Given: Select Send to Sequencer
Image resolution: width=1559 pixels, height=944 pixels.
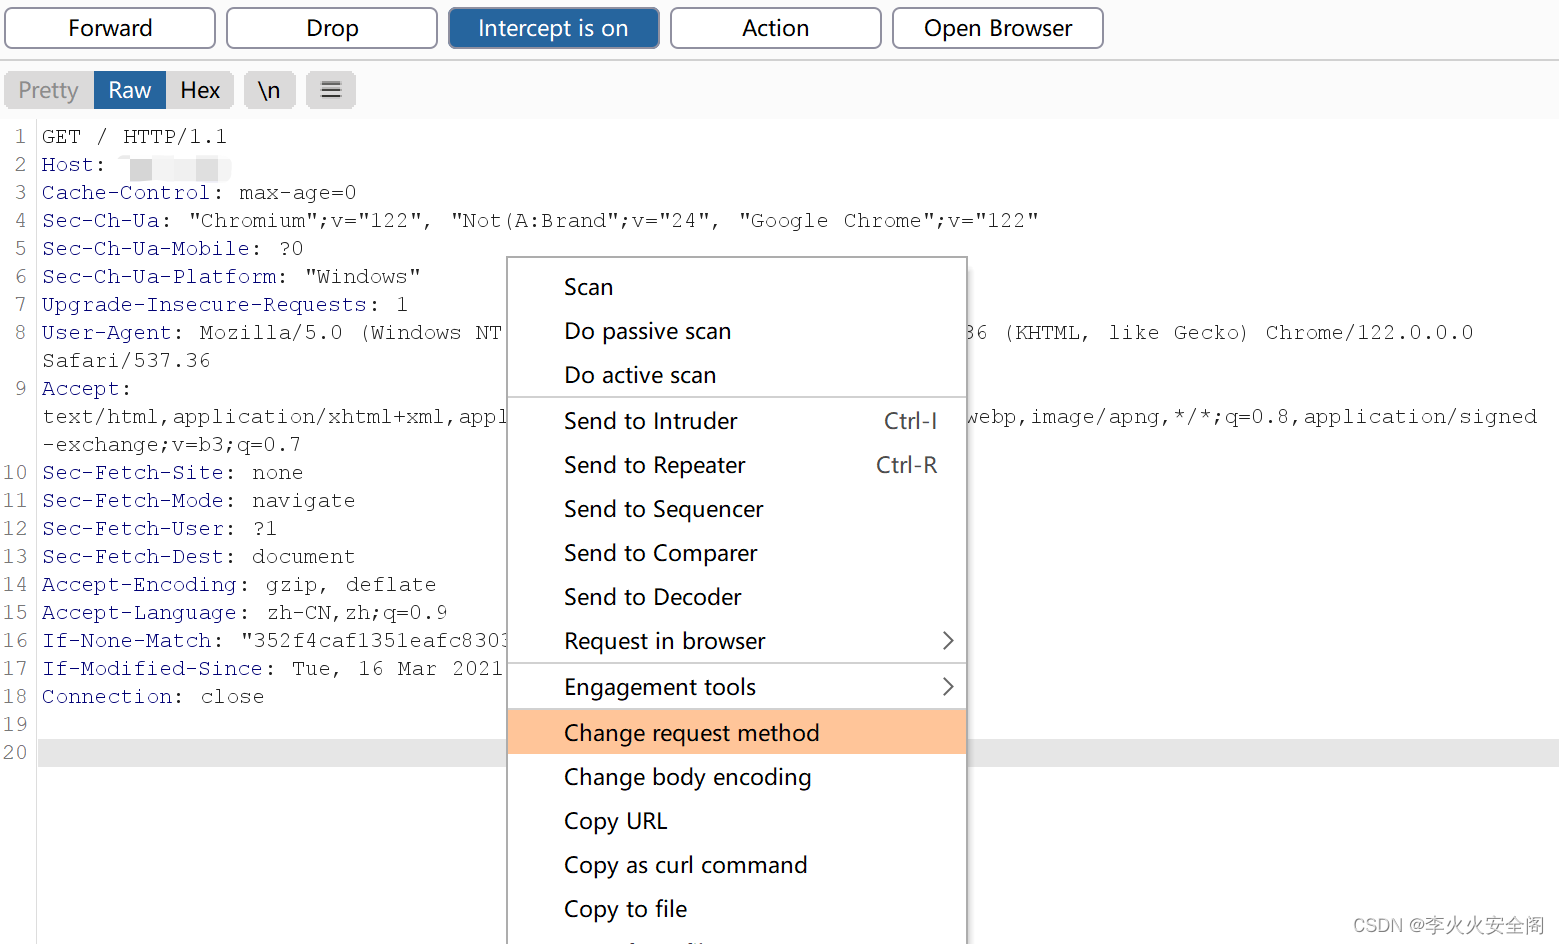Looking at the screenshot, I should [x=737, y=509].
